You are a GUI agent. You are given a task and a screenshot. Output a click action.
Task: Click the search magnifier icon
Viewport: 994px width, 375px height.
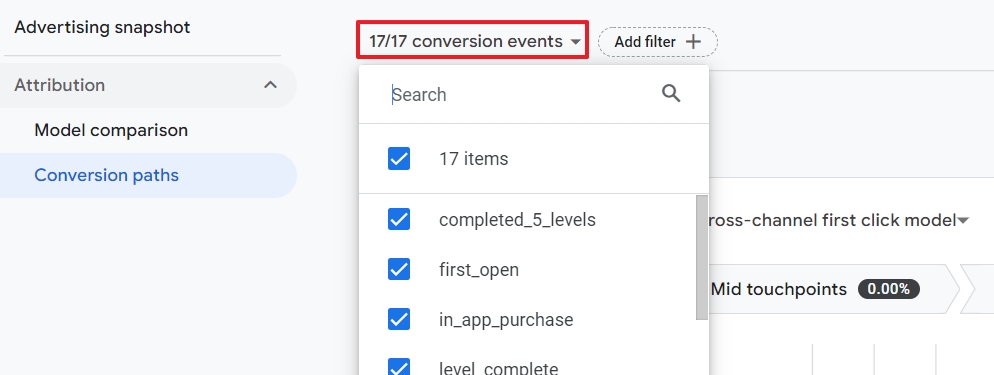pyautogui.click(x=671, y=94)
